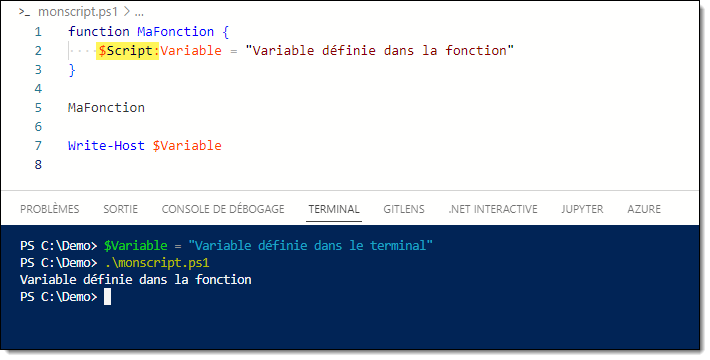The height and width of the screenshot is (360, 710).
Task: Show the GITLENS panel tab
Action: 404,209
